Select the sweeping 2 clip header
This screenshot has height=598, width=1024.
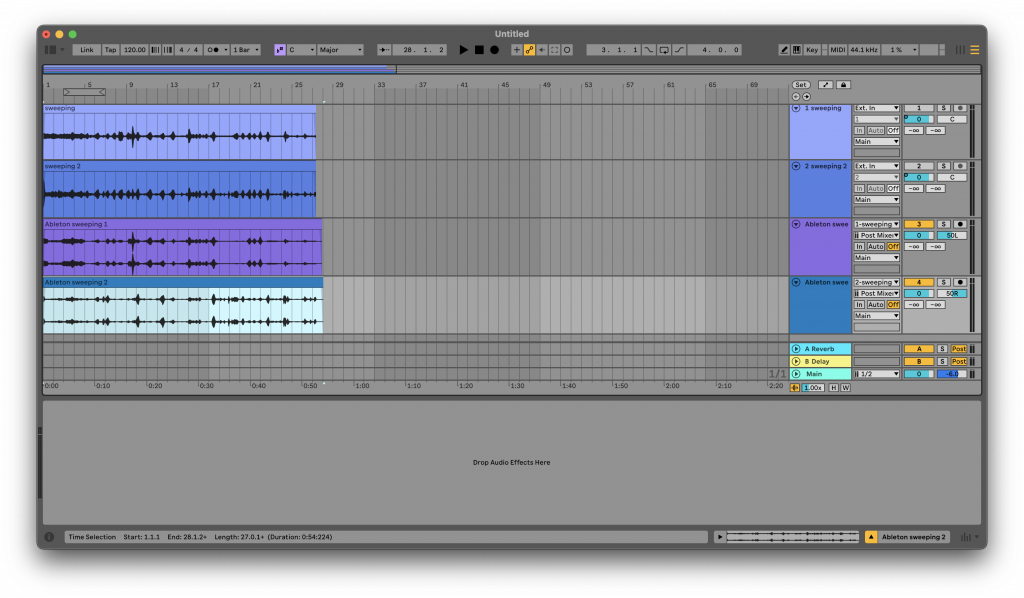pyautogui.click(x=180, y=166)
